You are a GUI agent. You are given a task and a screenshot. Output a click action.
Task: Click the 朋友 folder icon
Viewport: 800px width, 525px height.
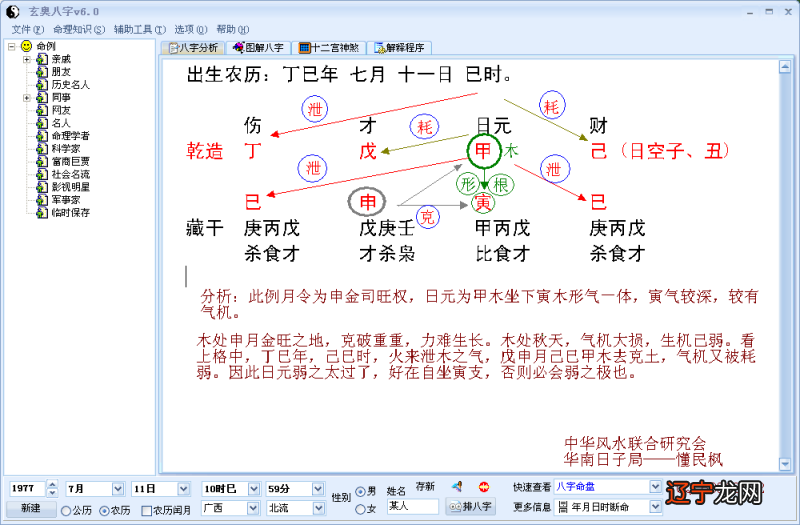pos(42,72)
